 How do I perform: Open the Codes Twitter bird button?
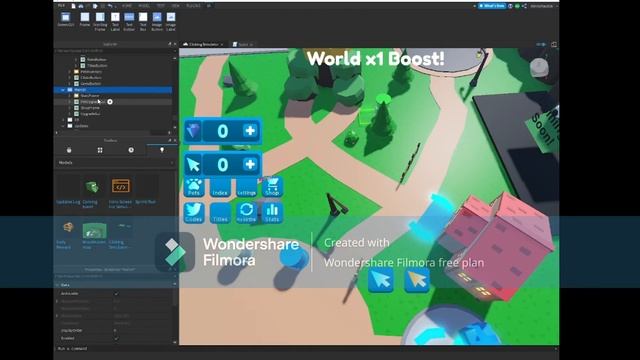pos(194,213)
